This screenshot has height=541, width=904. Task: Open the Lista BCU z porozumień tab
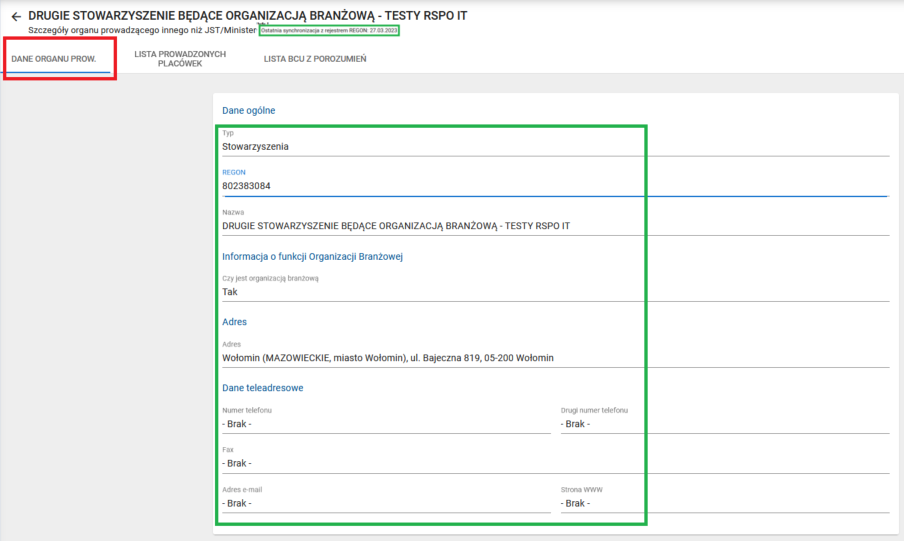point(315,59)
